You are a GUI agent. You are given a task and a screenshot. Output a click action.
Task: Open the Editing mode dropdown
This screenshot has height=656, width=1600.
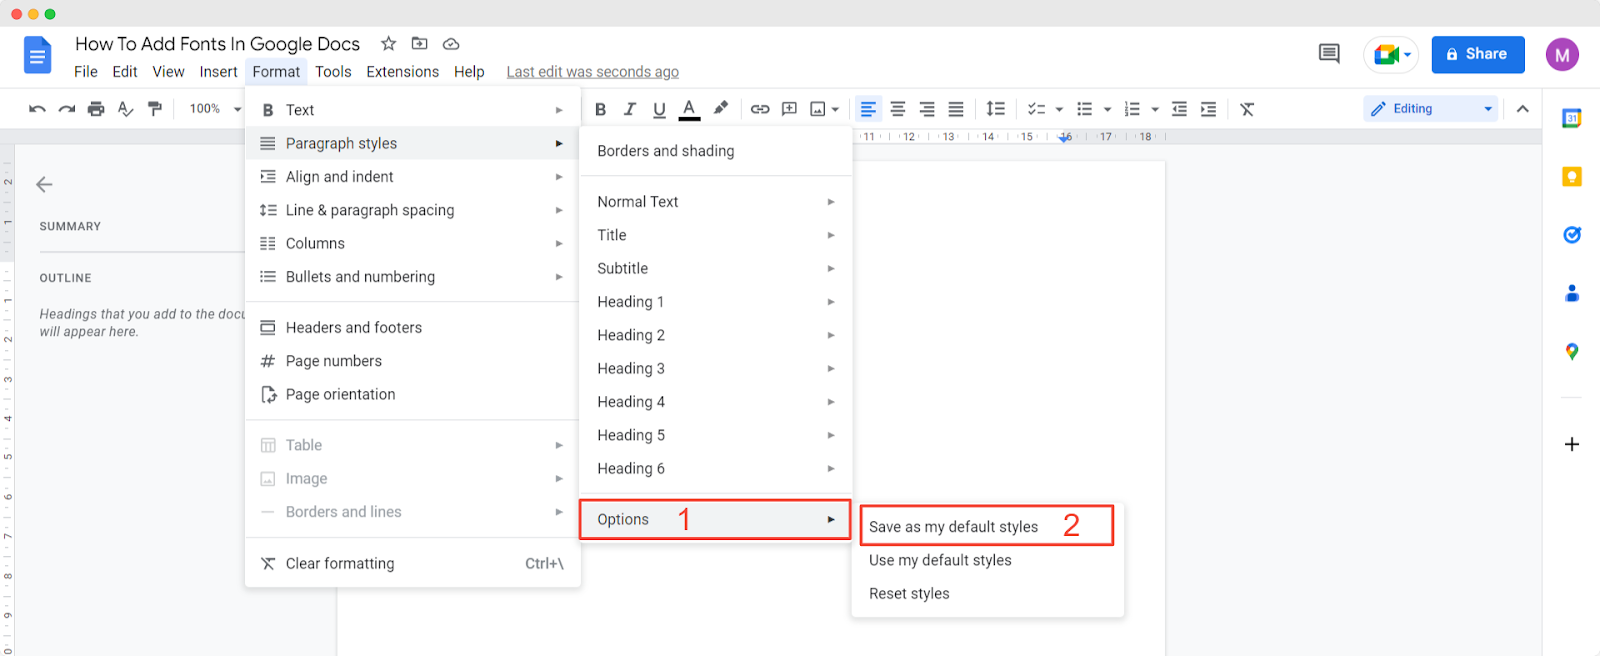[1431, 109]
